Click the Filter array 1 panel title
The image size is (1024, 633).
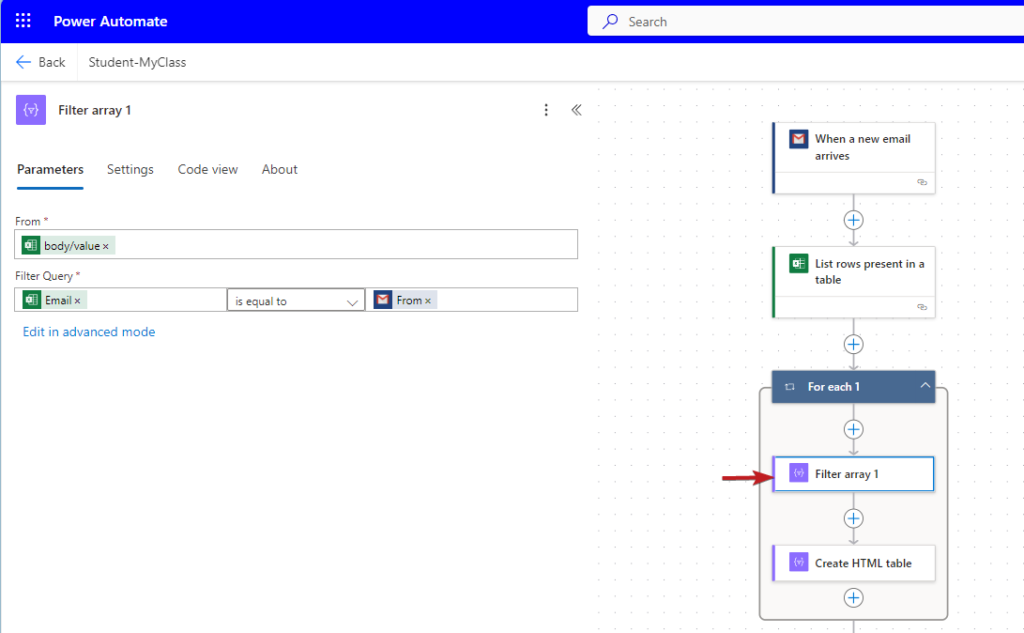pos(95,110)
